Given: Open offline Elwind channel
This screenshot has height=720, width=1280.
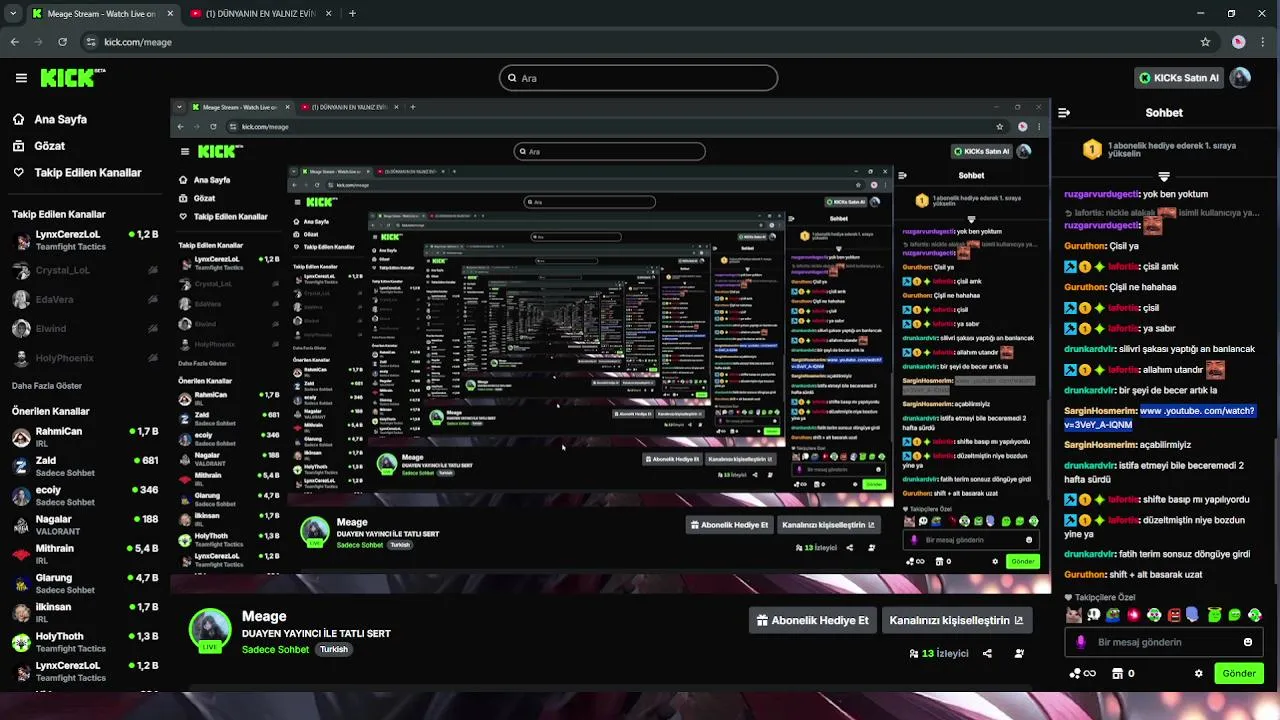Looking at the screenshot, I should click(x=84, y=328).
